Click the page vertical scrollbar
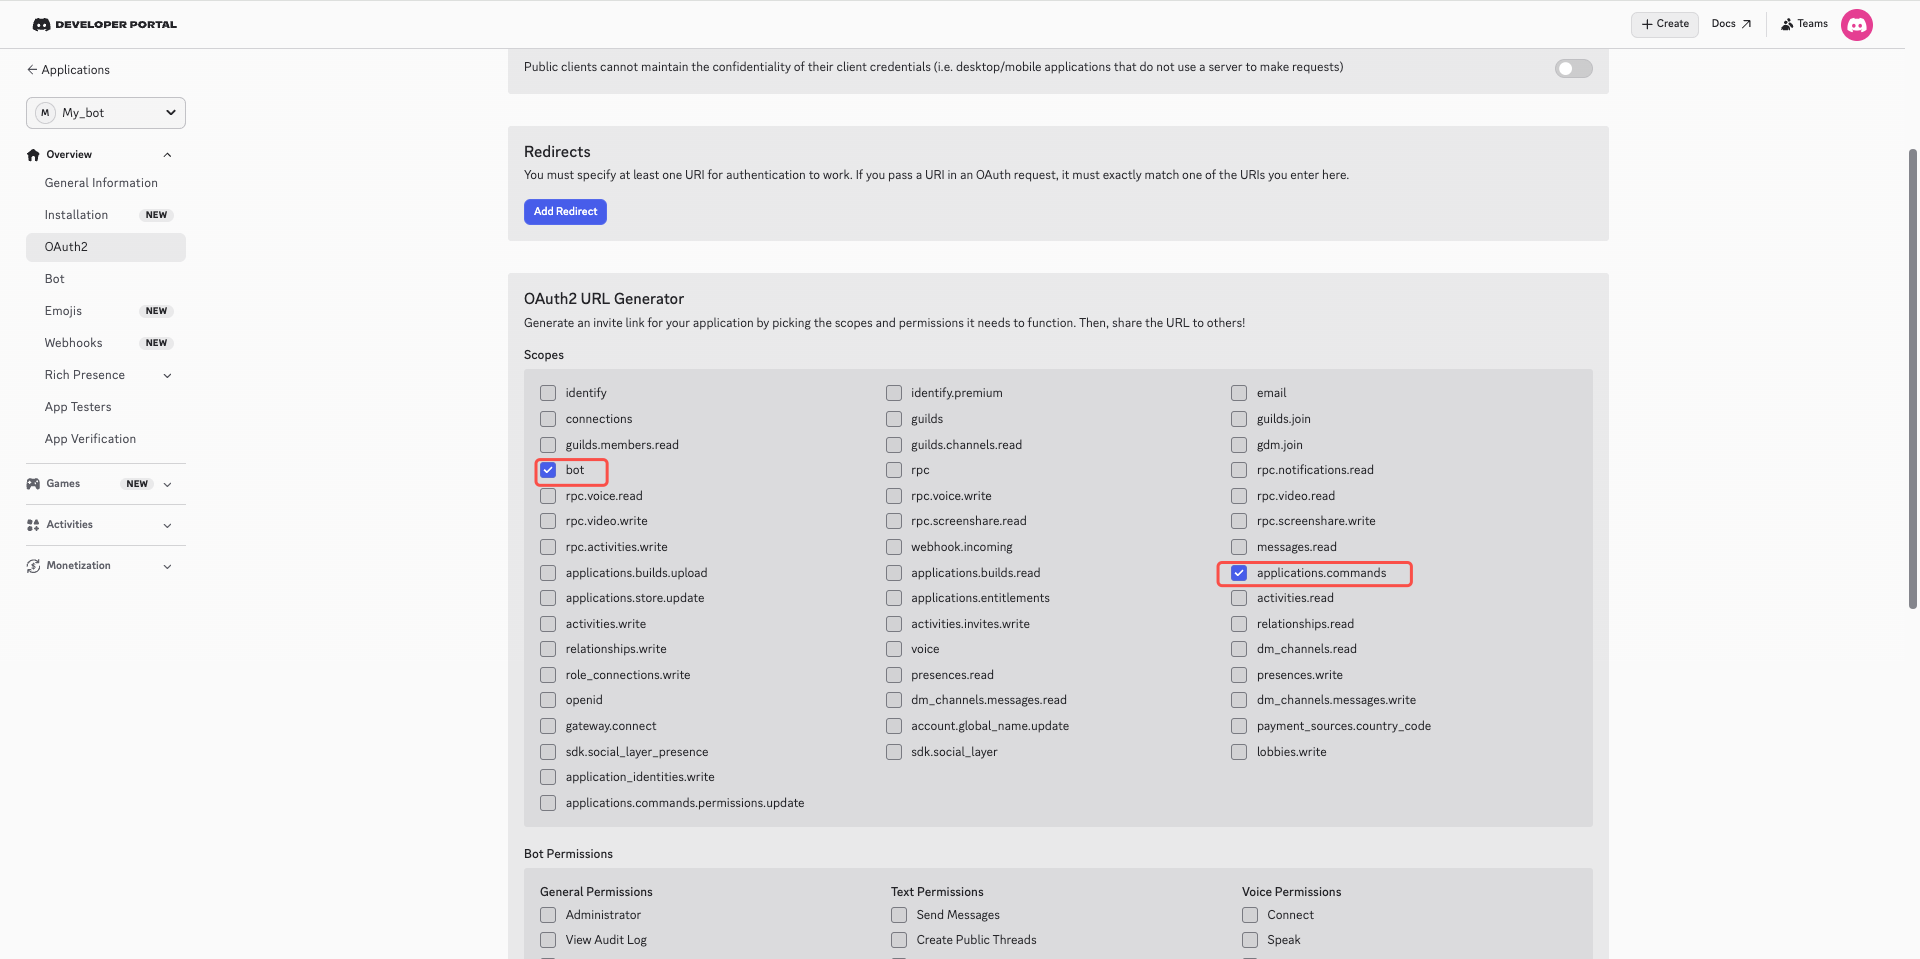The width and height of the screenshot is (1920, 959). click(1912, 380)
